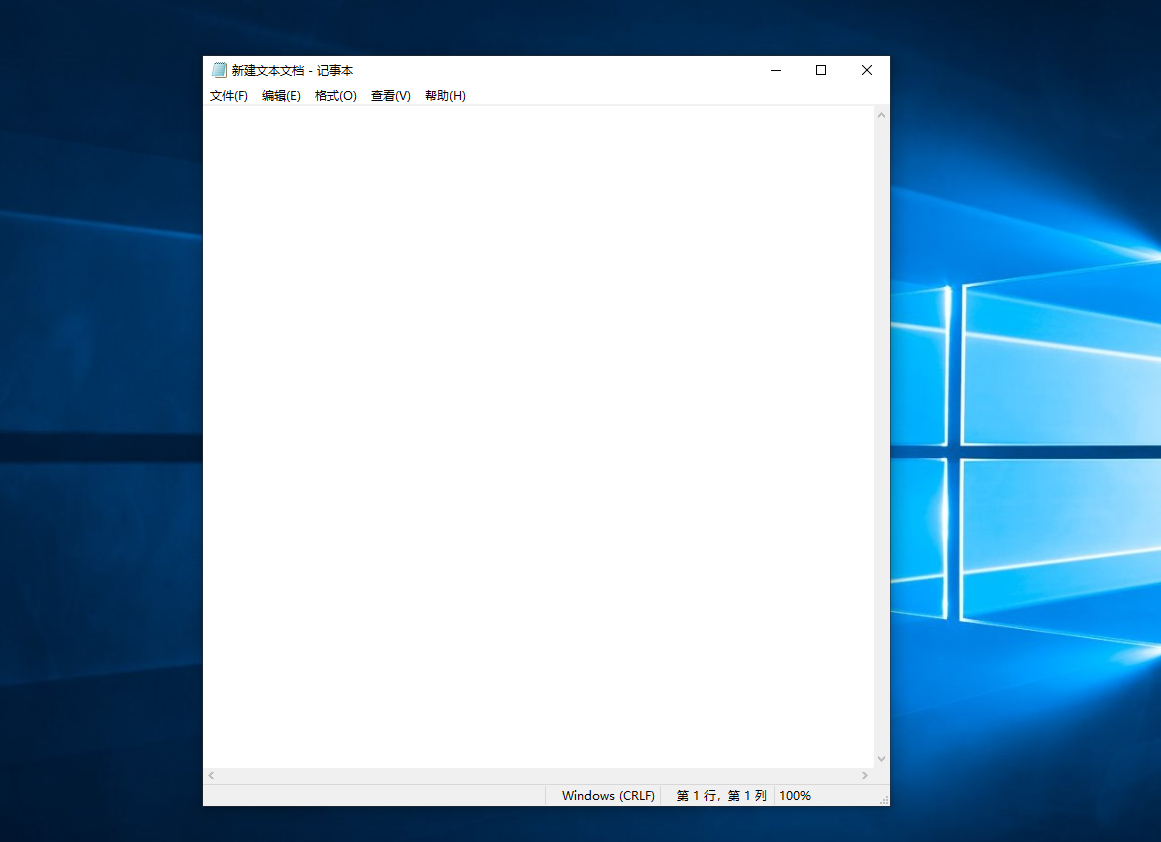Click the 第 1 行, 第 1 列 status indicator

(721, 796)
